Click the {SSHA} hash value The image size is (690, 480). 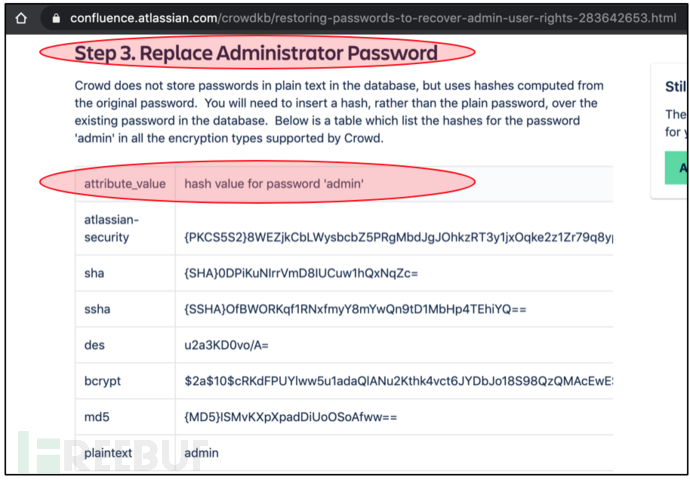355,310
